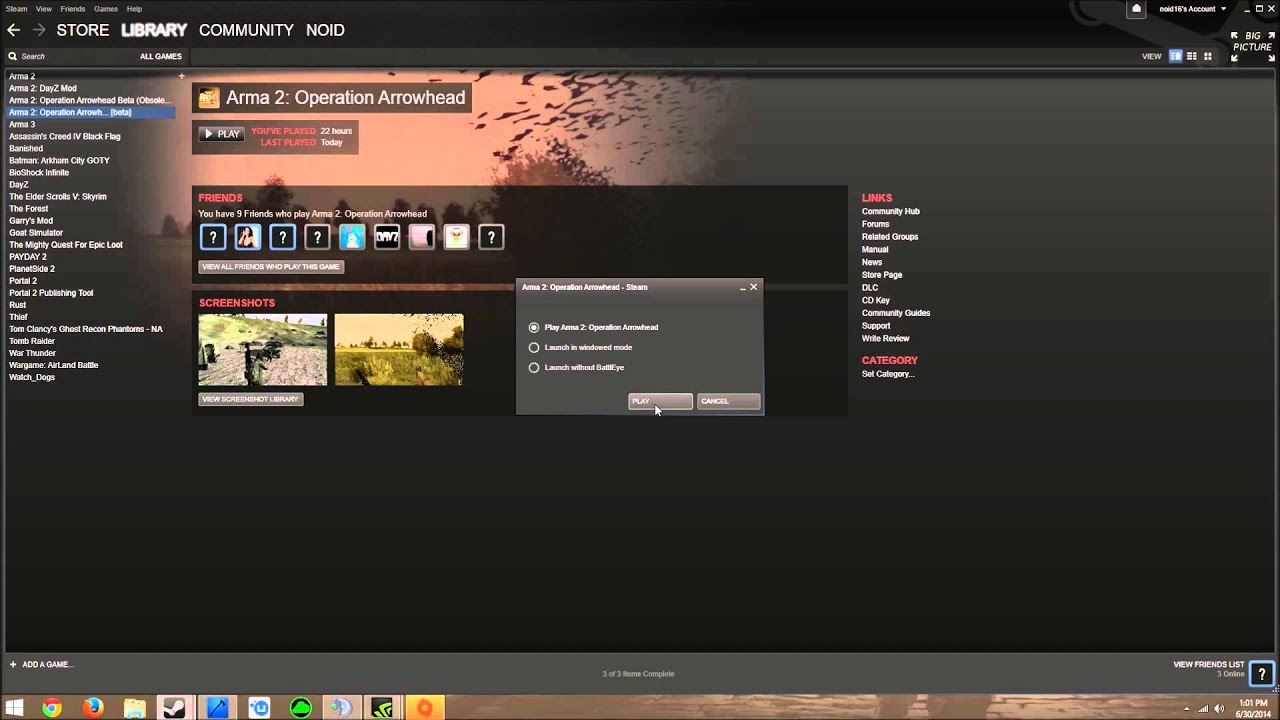Screen dimensions: 1280x720
Task: Open the View menu
Action: [x=44, y=9]
